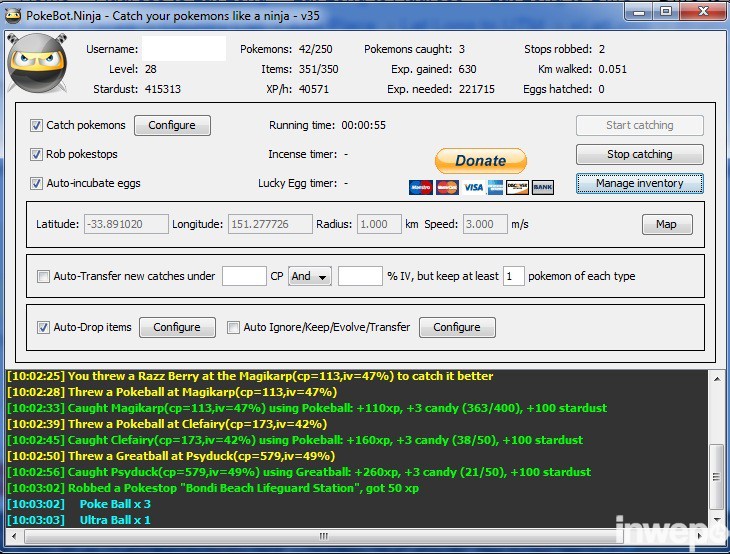730x554 pixels.
Task: Select log line "Robbed a Pokestop" Bondi Beach
Action: pyautogui.click(x=213, y=488)
